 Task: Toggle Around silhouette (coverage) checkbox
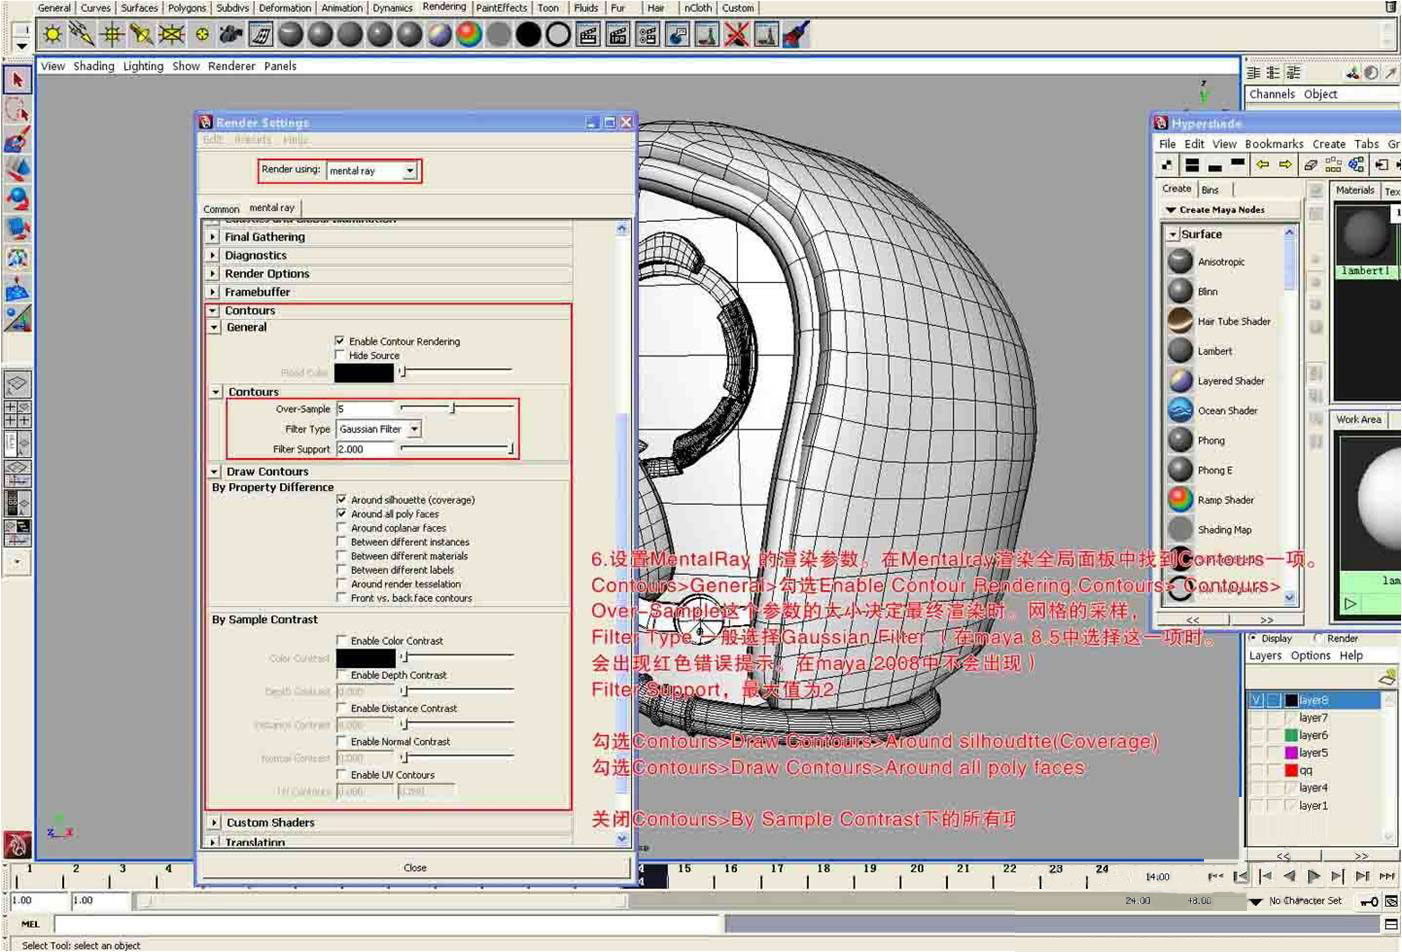pos(342,499)
